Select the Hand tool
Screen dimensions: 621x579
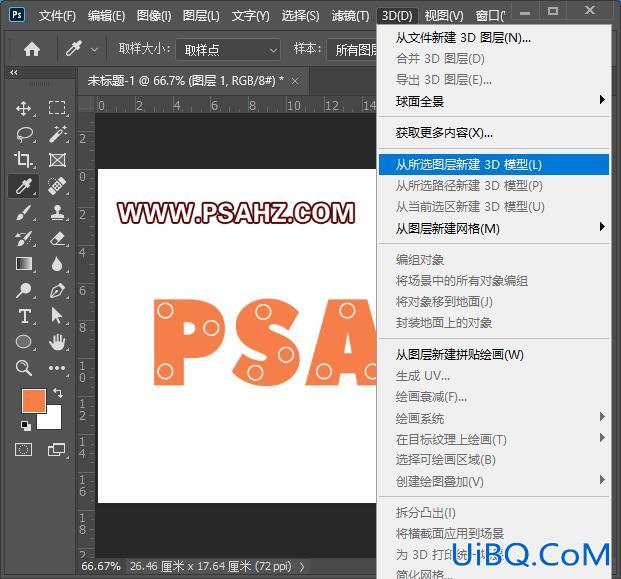click(57, 342)
